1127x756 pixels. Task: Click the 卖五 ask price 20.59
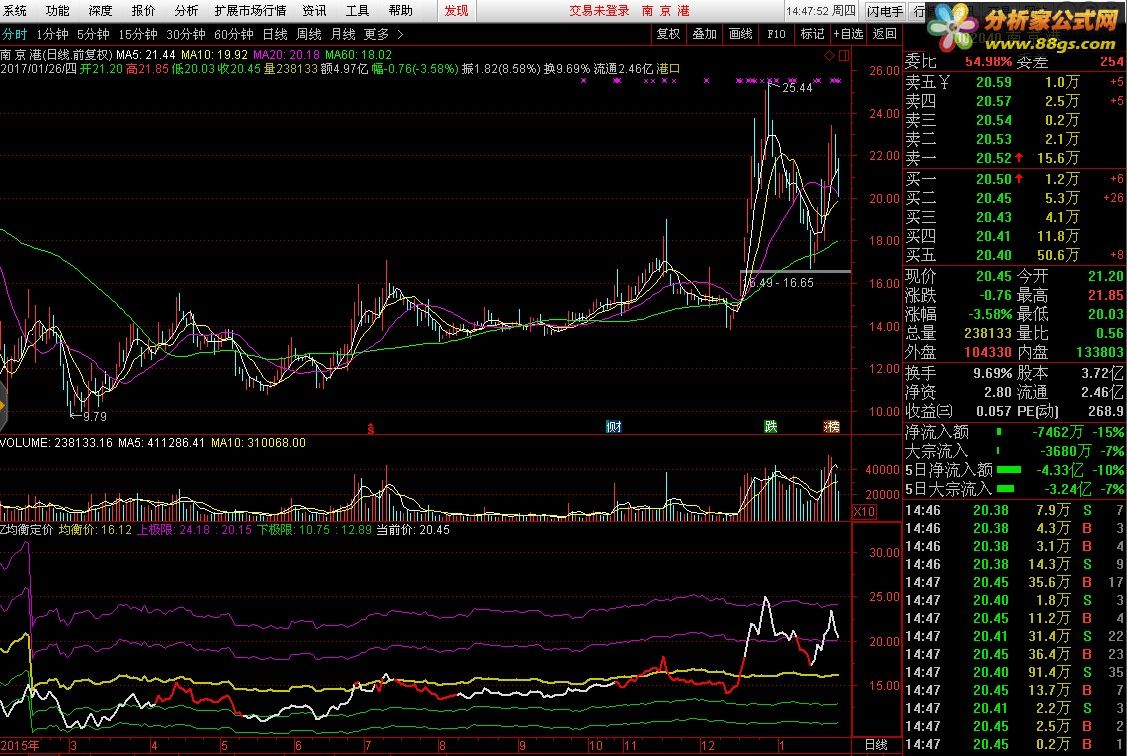(x=994, y=83)
